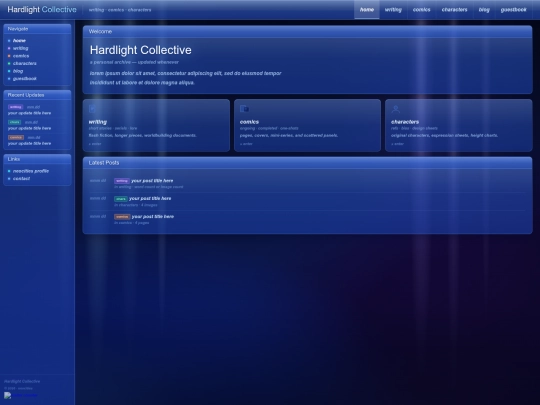Select characters in the Navigate sidebar list
540x405 pixels.
pyautogui.click(x=25, y=63)
